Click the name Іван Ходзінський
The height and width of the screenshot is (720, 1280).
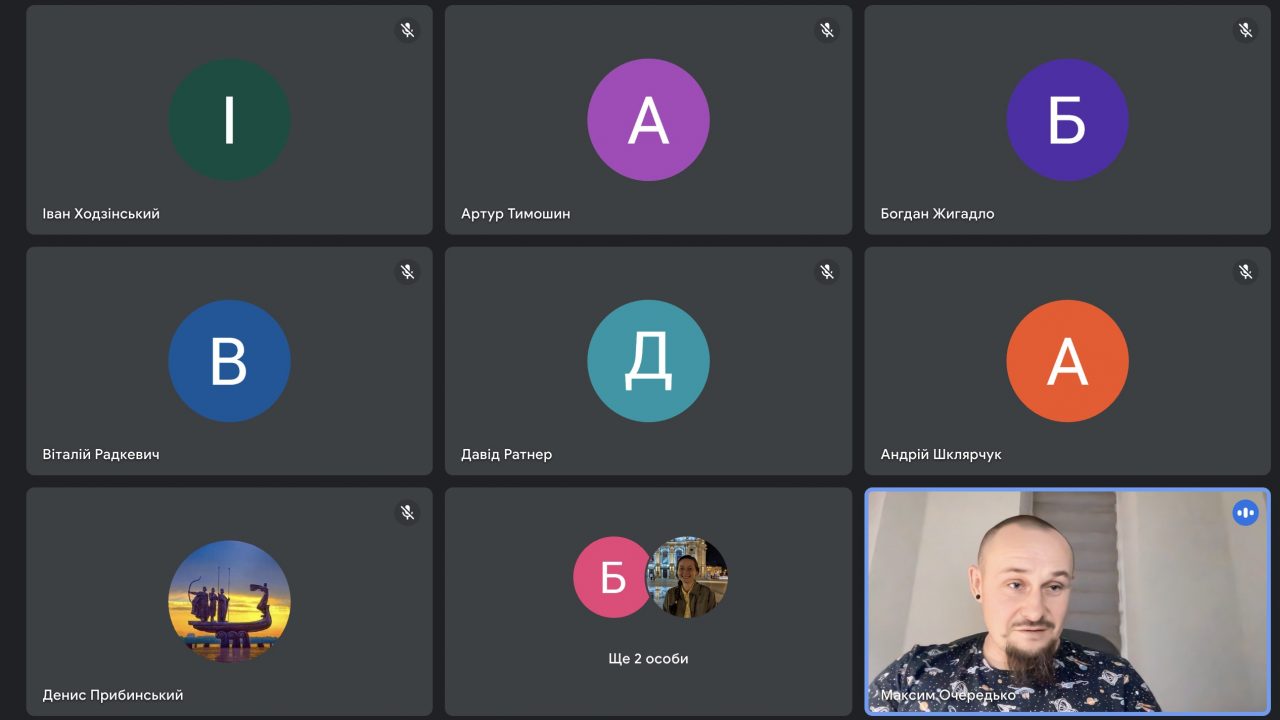101,213
